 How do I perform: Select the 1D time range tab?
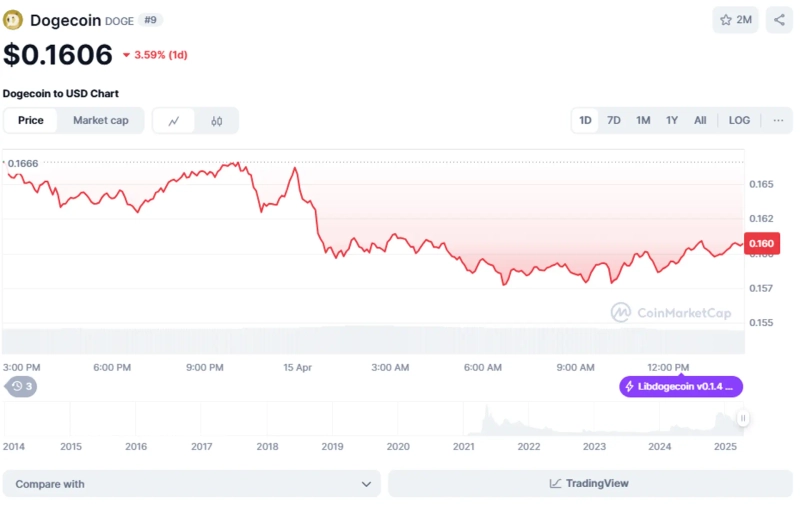click(586, 120)
